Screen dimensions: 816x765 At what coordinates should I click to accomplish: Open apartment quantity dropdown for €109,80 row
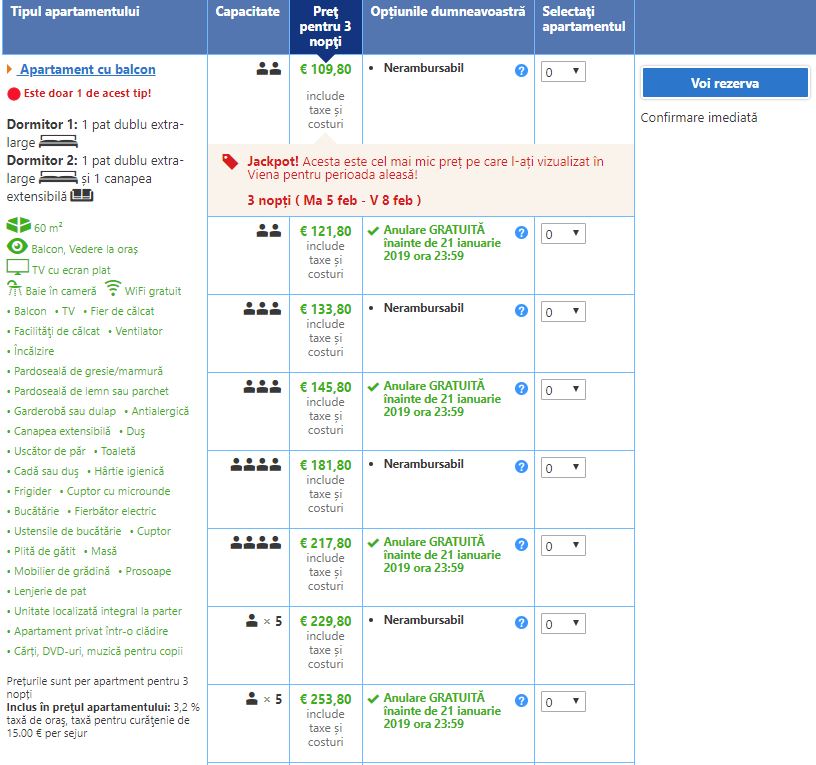(563, 72)
